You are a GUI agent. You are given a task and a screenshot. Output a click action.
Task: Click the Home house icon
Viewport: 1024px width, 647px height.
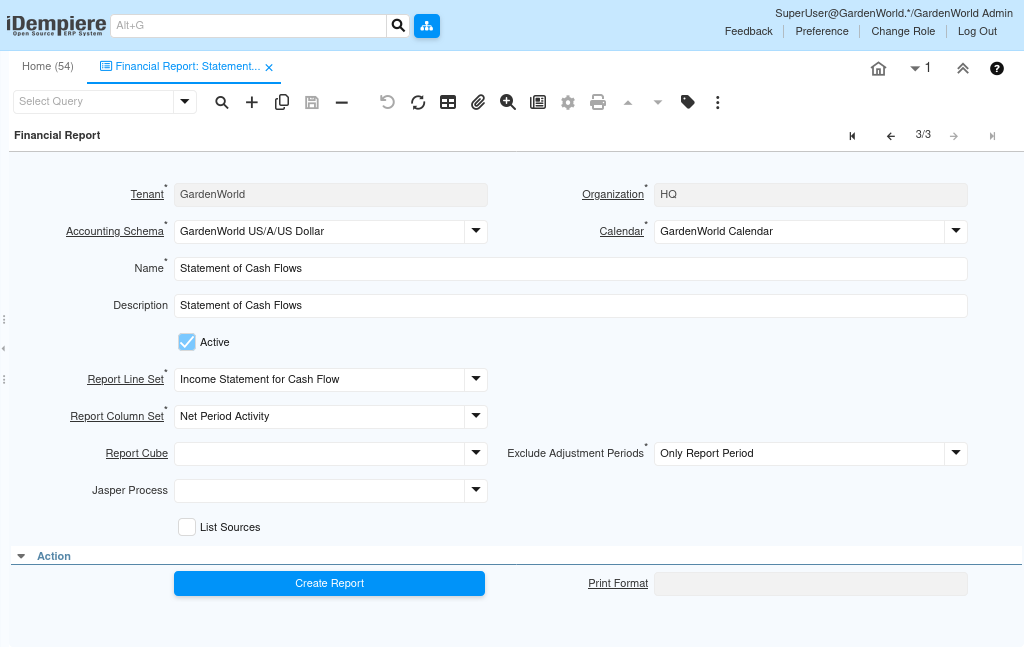878,69
